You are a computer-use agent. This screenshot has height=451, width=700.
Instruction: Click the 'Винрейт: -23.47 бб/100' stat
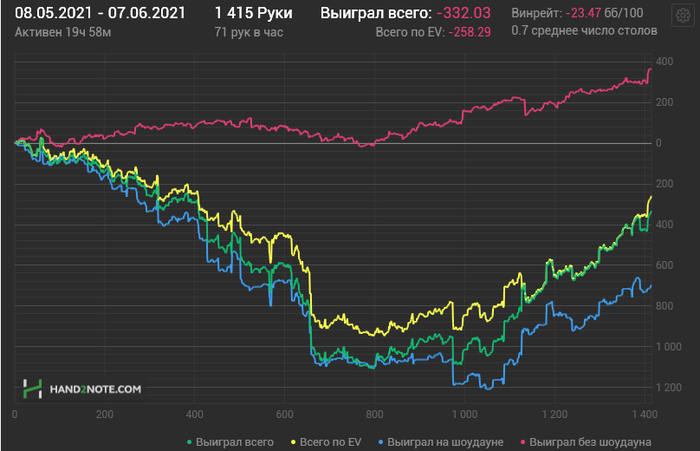577,13
